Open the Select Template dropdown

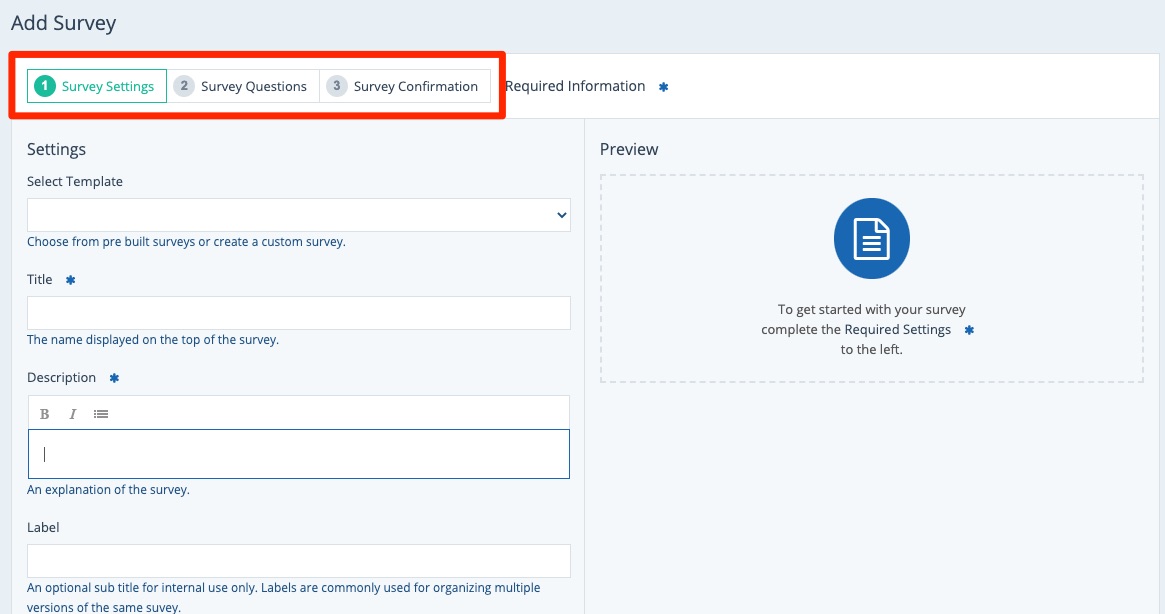[x=298, y=215]
